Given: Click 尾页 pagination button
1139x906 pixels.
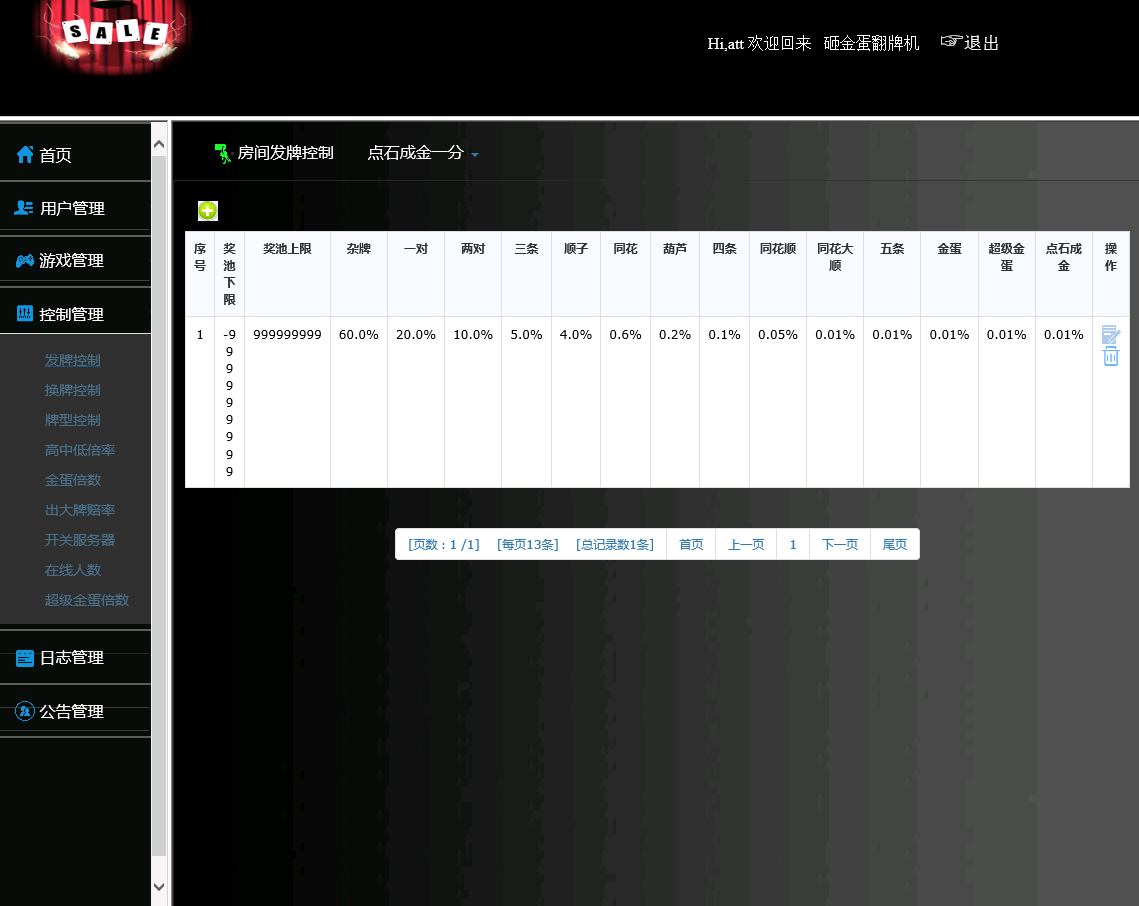Looking at the screenshot, I should [894, 544].
